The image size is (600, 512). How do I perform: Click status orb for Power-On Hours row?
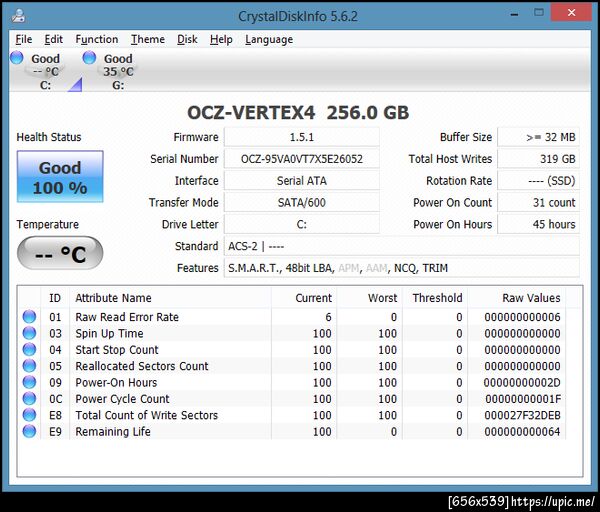(29, 382)
